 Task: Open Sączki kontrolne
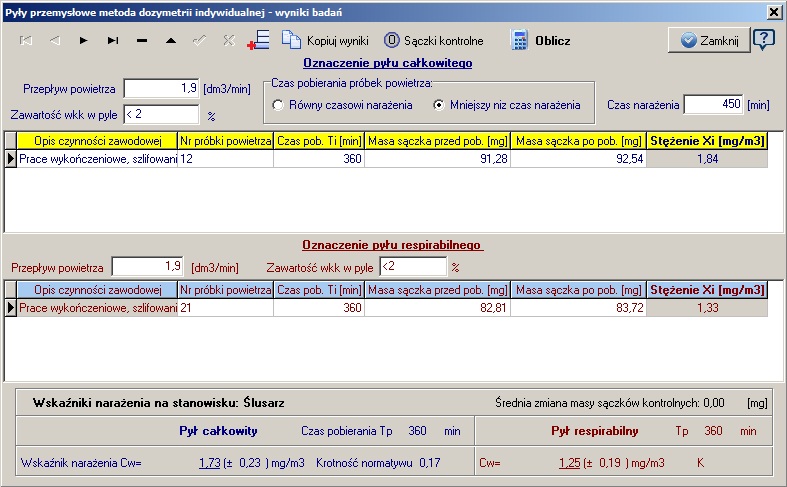(x=434, y=41)
